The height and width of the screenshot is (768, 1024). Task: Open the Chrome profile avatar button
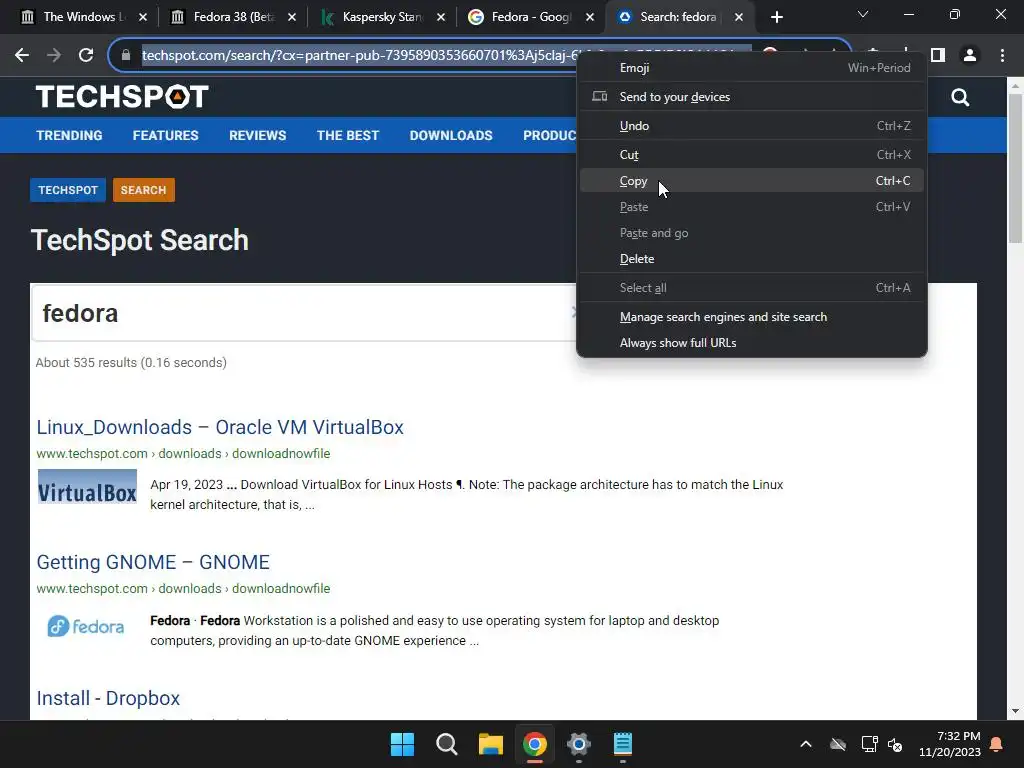click(970, 56)
